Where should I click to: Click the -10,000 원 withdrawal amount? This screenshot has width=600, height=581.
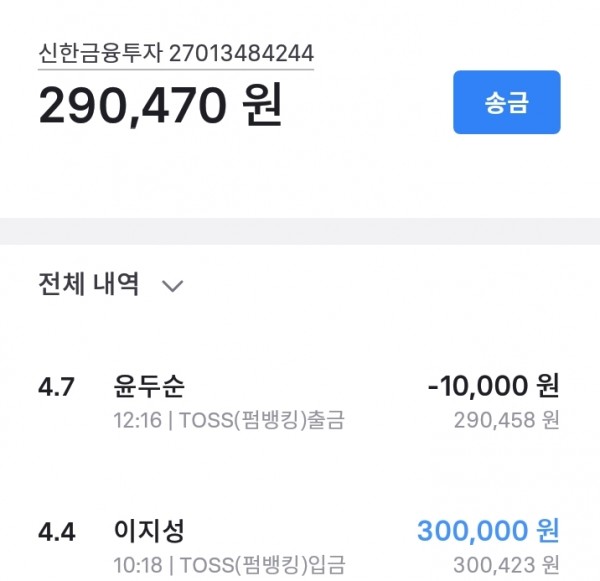(493, 386)
